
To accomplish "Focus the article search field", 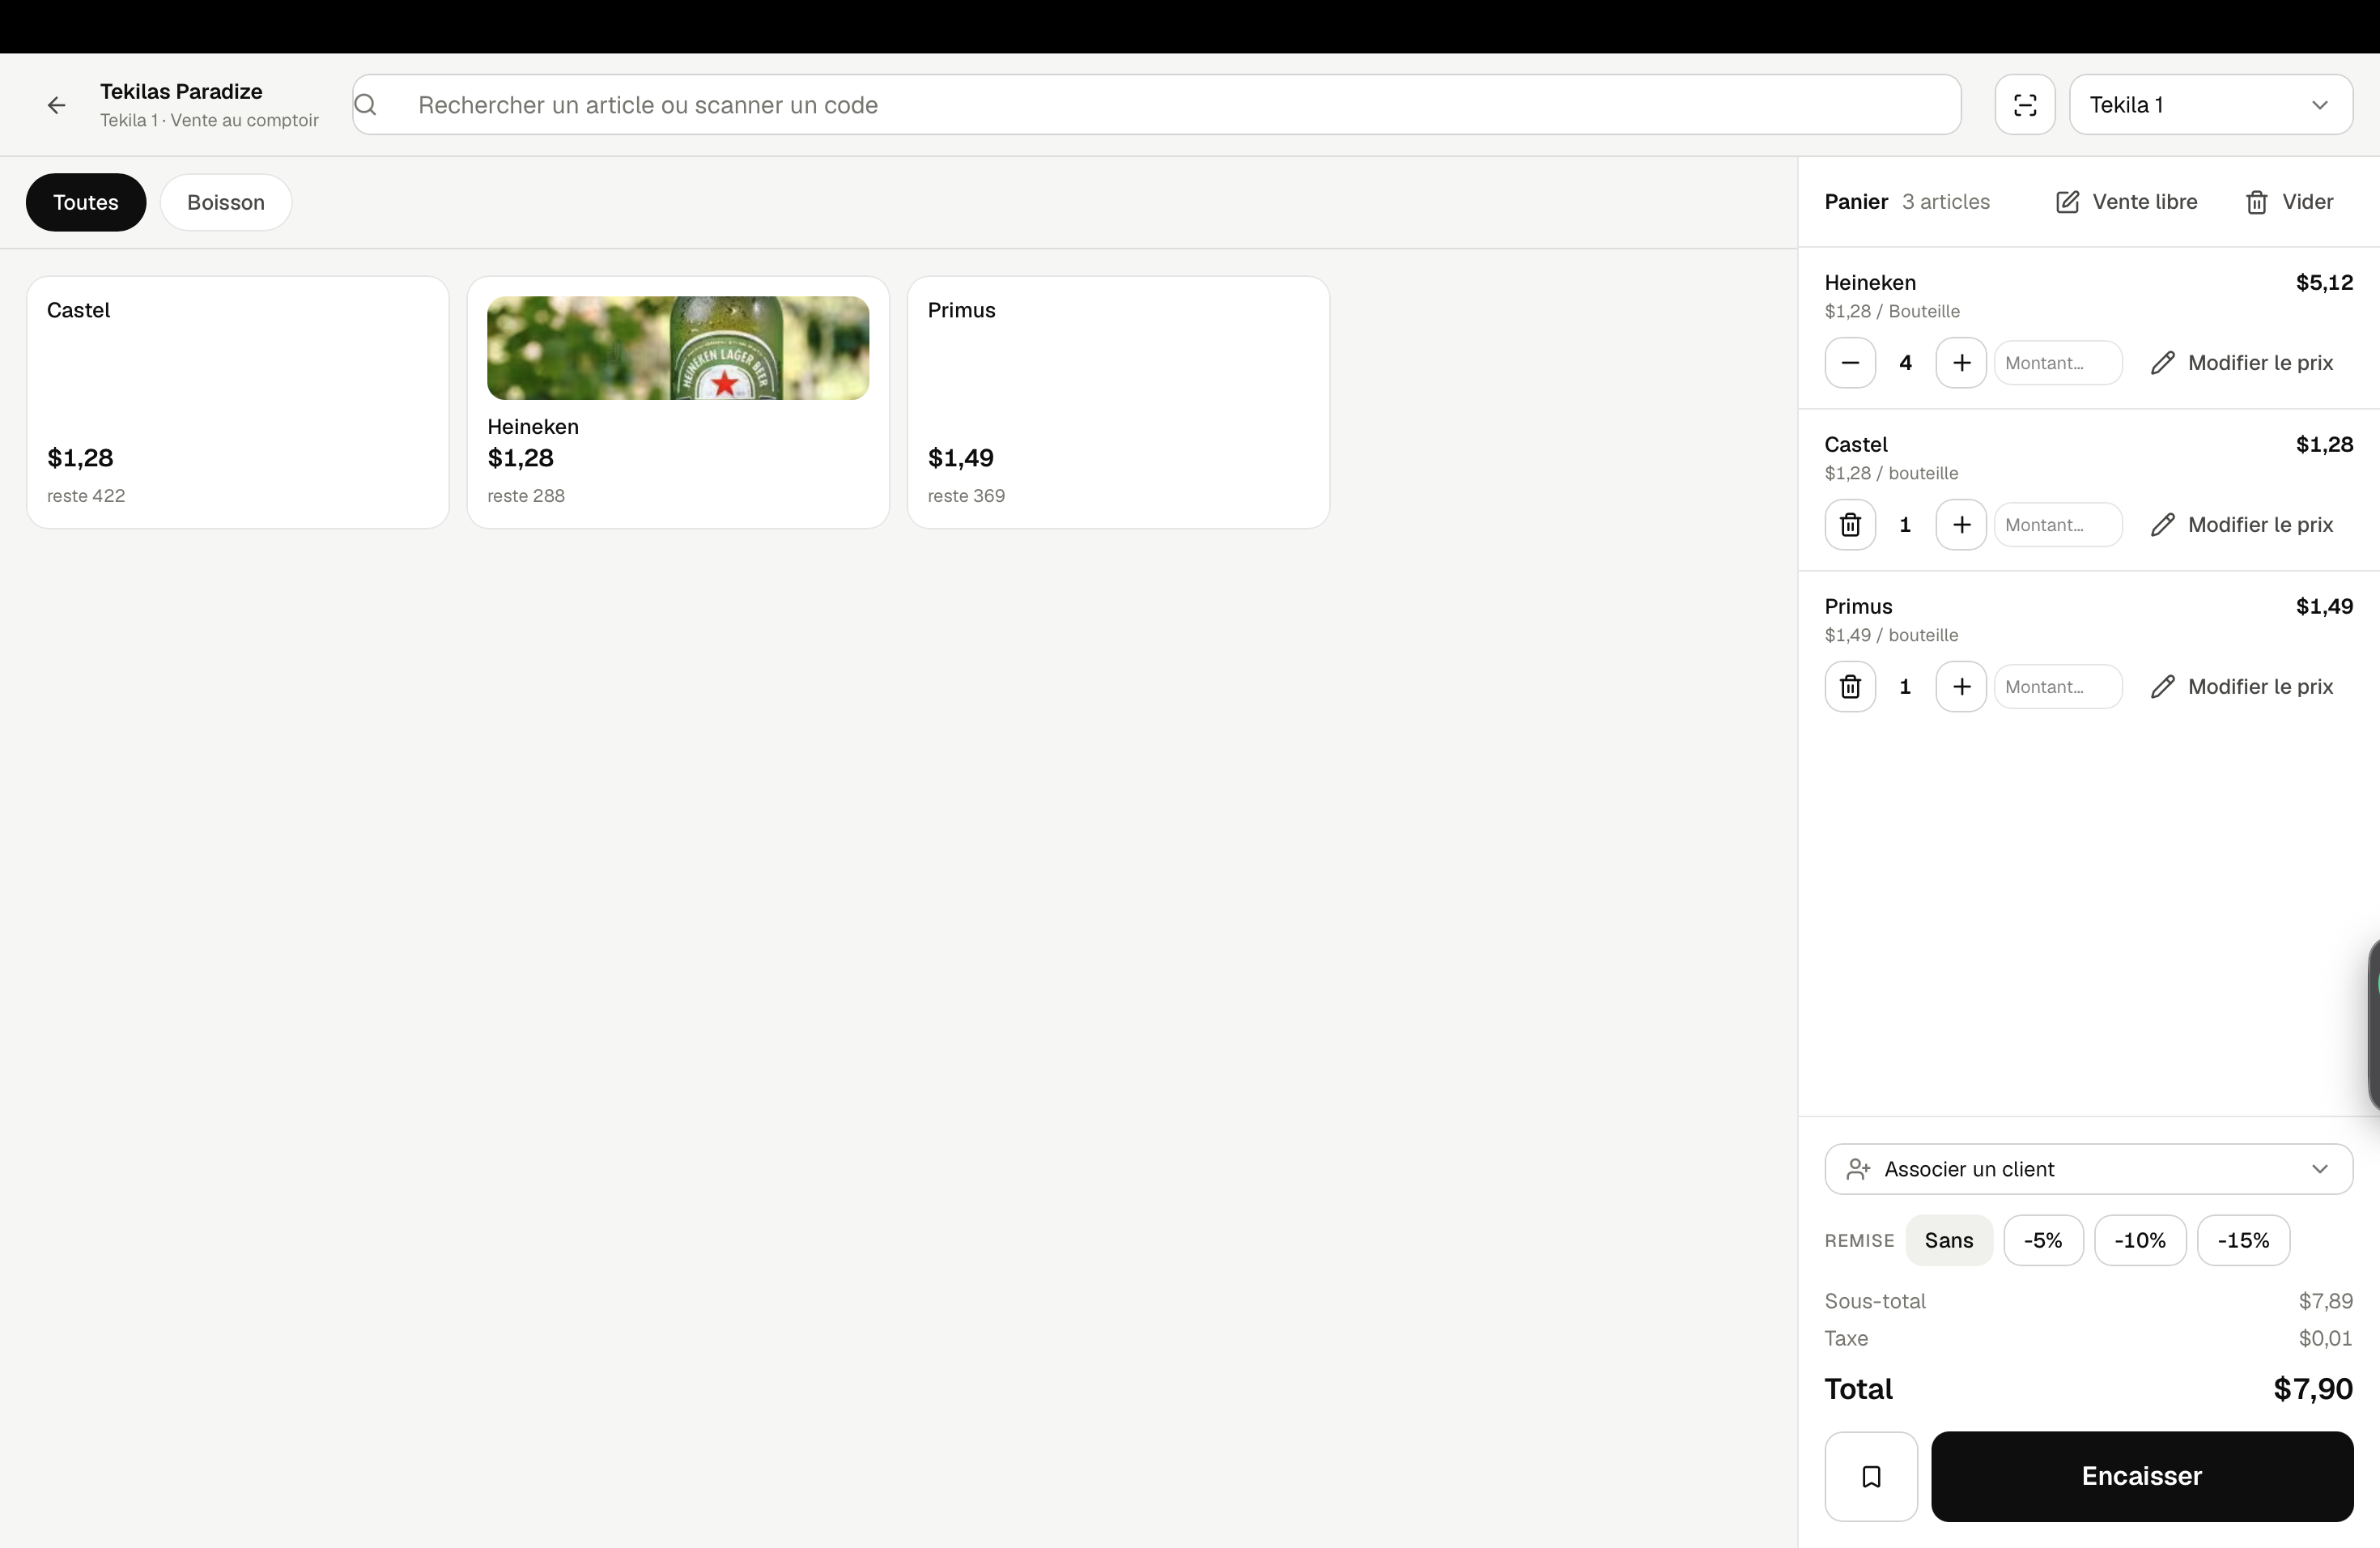I will pyautogui.click(x=1156, y=105).
